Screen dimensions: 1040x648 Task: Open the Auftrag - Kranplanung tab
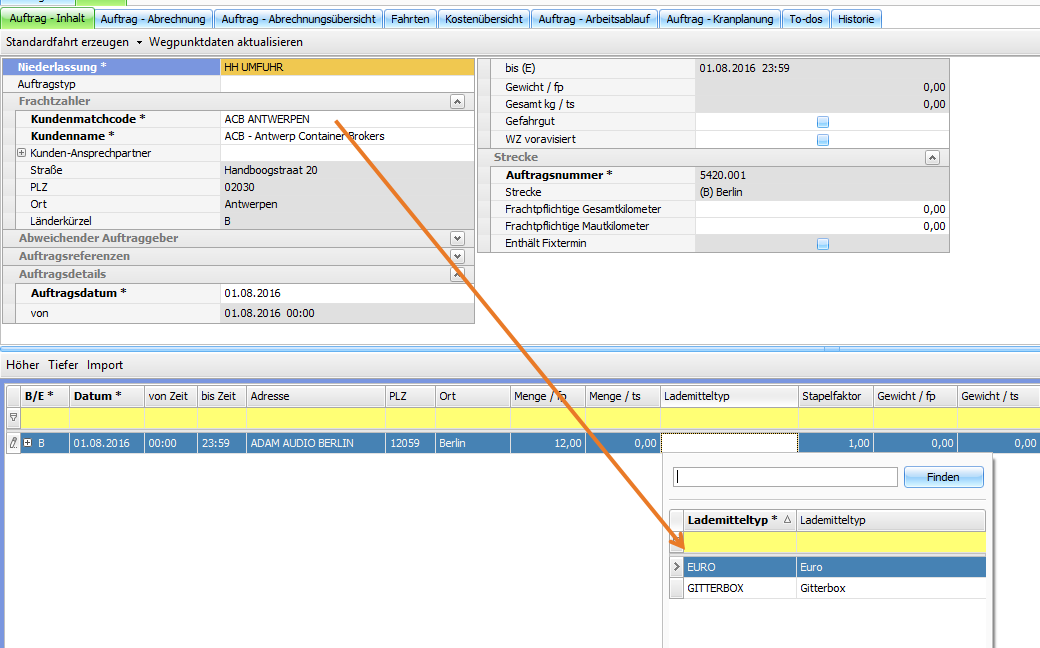(x=720, y=19)
